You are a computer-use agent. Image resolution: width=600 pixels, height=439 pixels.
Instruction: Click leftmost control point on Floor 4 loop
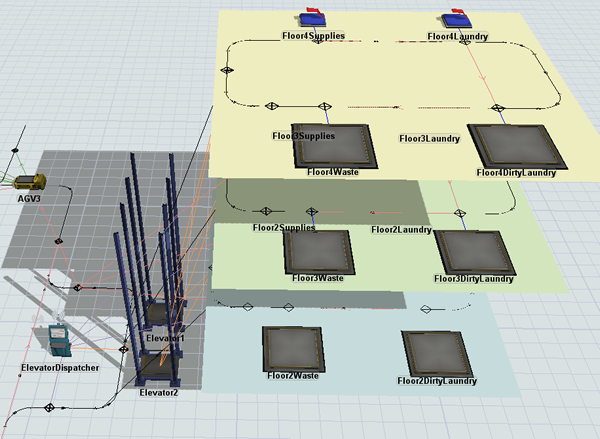click(x=227, y=70)
